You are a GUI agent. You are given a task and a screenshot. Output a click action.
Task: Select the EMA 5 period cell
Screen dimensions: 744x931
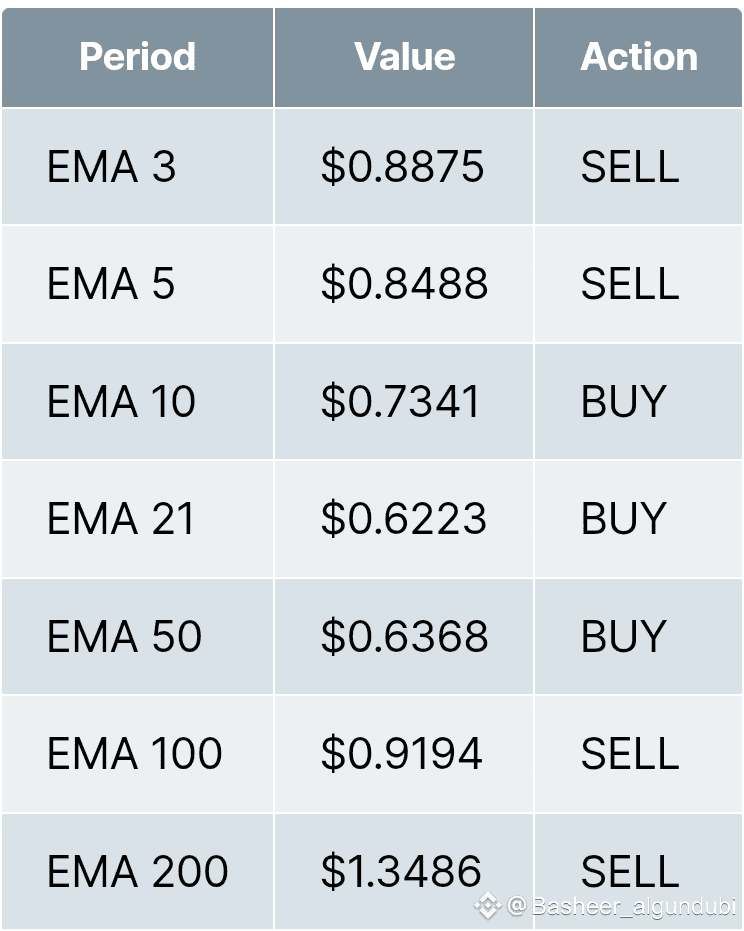tap(111, 284)
